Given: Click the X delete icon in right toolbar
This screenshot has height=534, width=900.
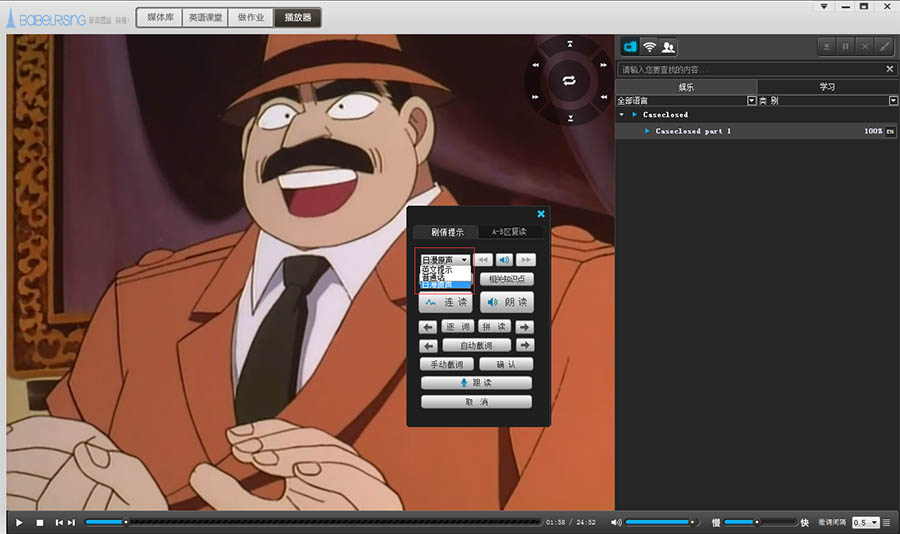Looking at the screenshot, I should (x=865, y=47).
